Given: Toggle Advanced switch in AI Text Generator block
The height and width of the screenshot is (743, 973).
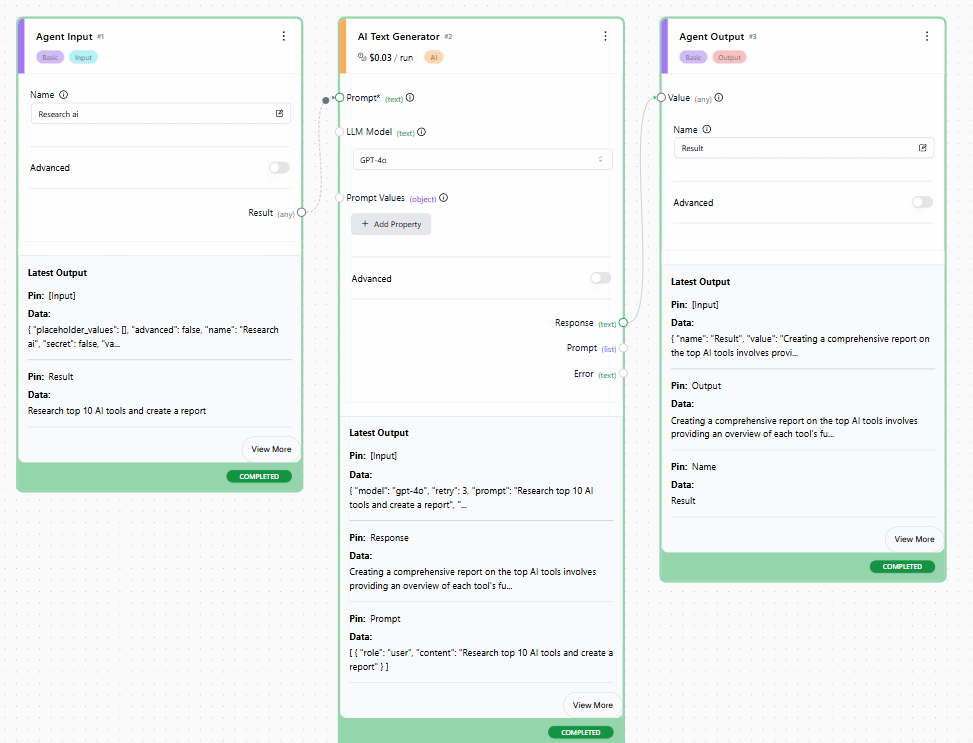Looking at the screenshot, I should coord(601,278).
